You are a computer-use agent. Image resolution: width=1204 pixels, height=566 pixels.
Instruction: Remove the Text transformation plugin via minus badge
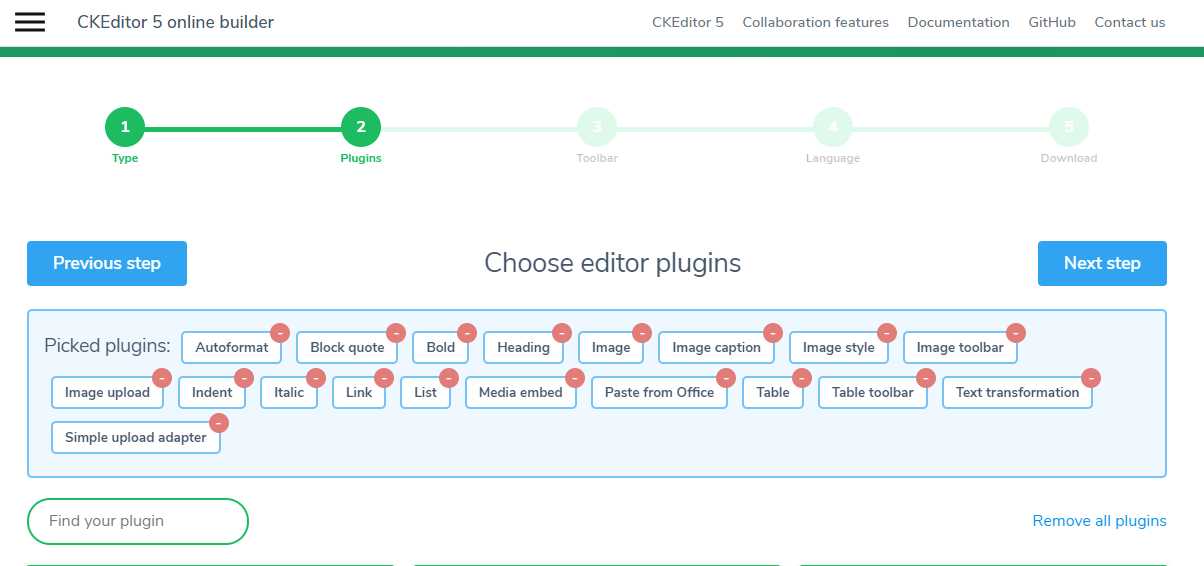coord(1091,378)
